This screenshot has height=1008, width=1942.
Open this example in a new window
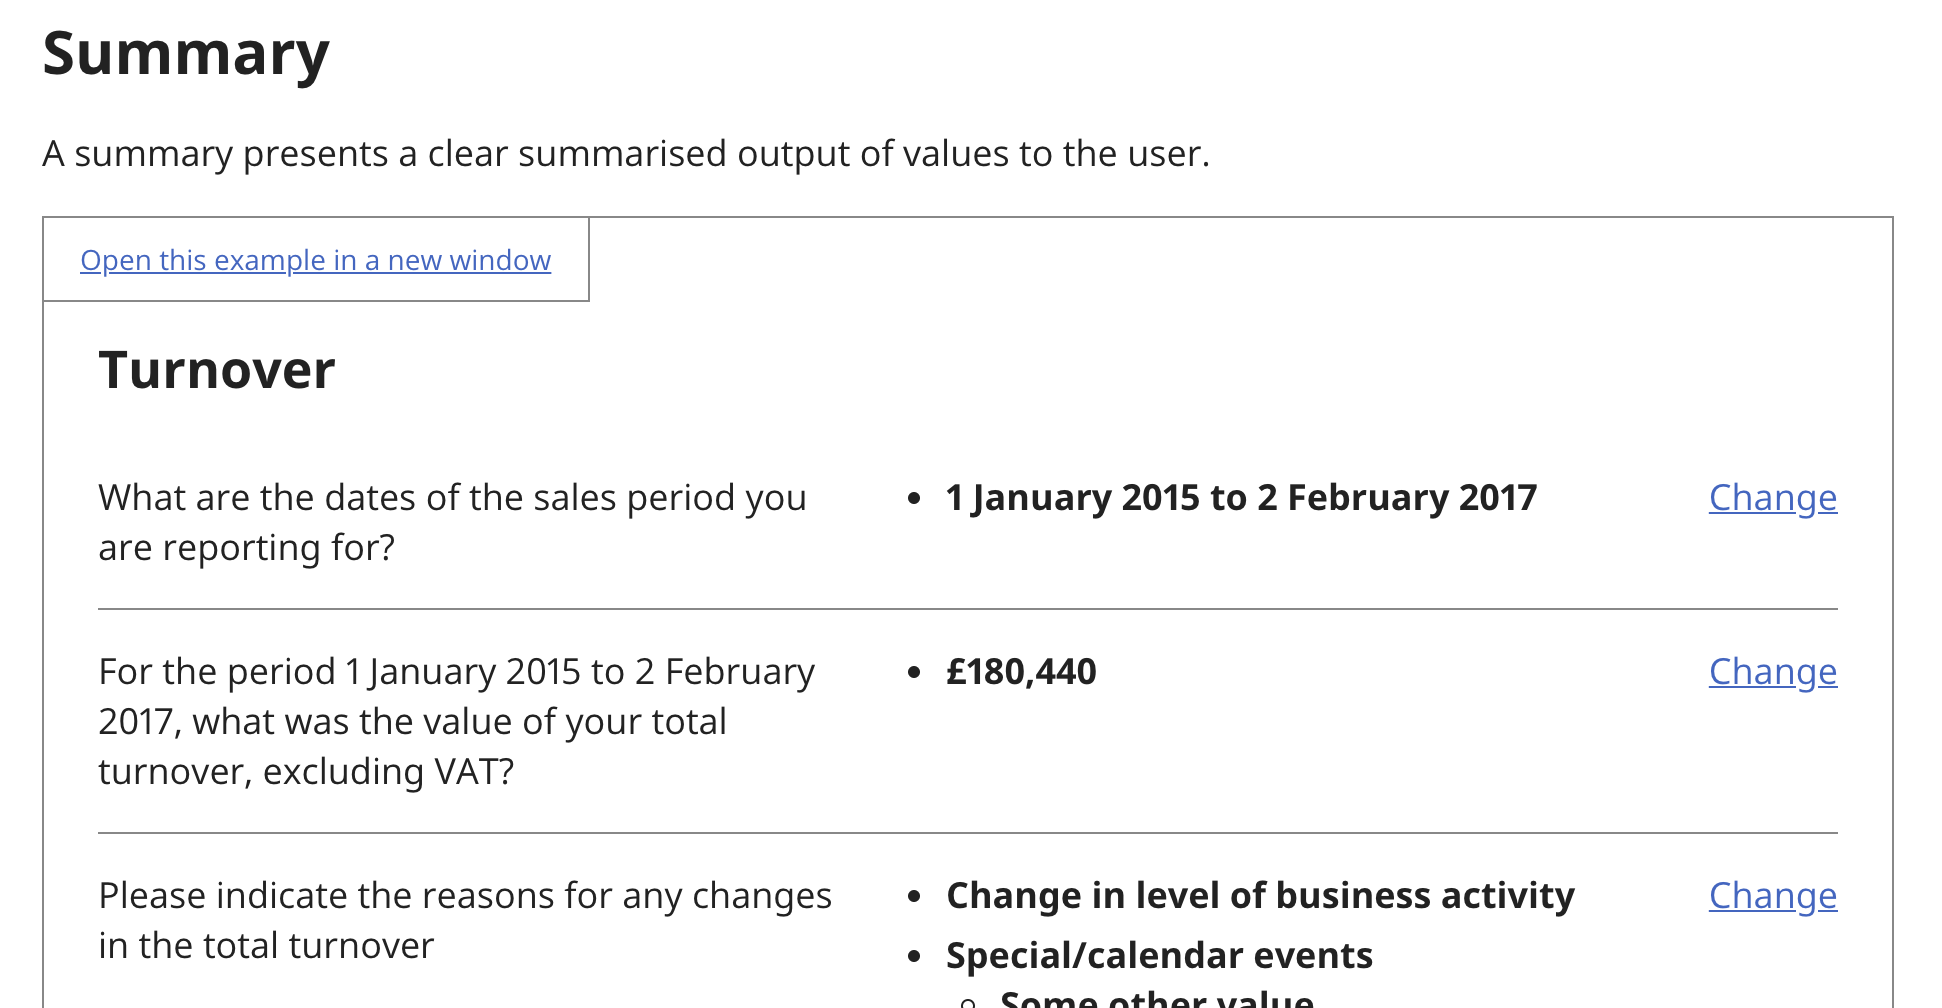coord(315,261)
